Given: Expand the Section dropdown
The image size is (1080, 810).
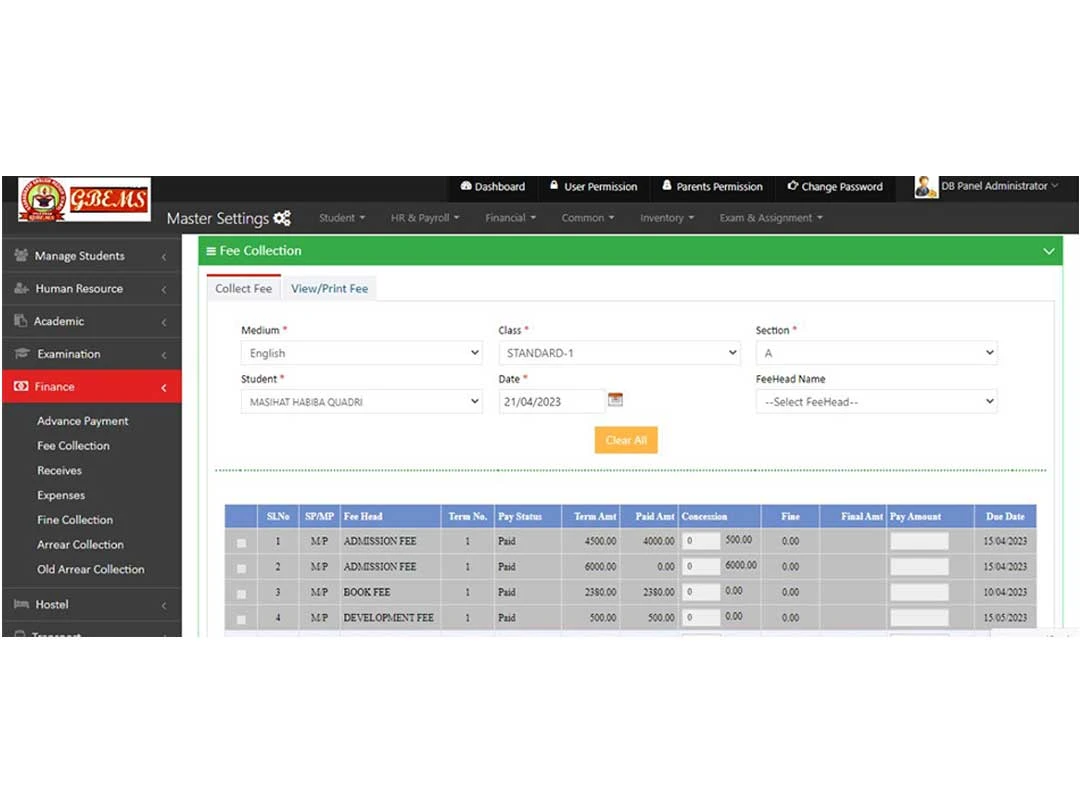Looking at the screenshot, I should 877,352.
